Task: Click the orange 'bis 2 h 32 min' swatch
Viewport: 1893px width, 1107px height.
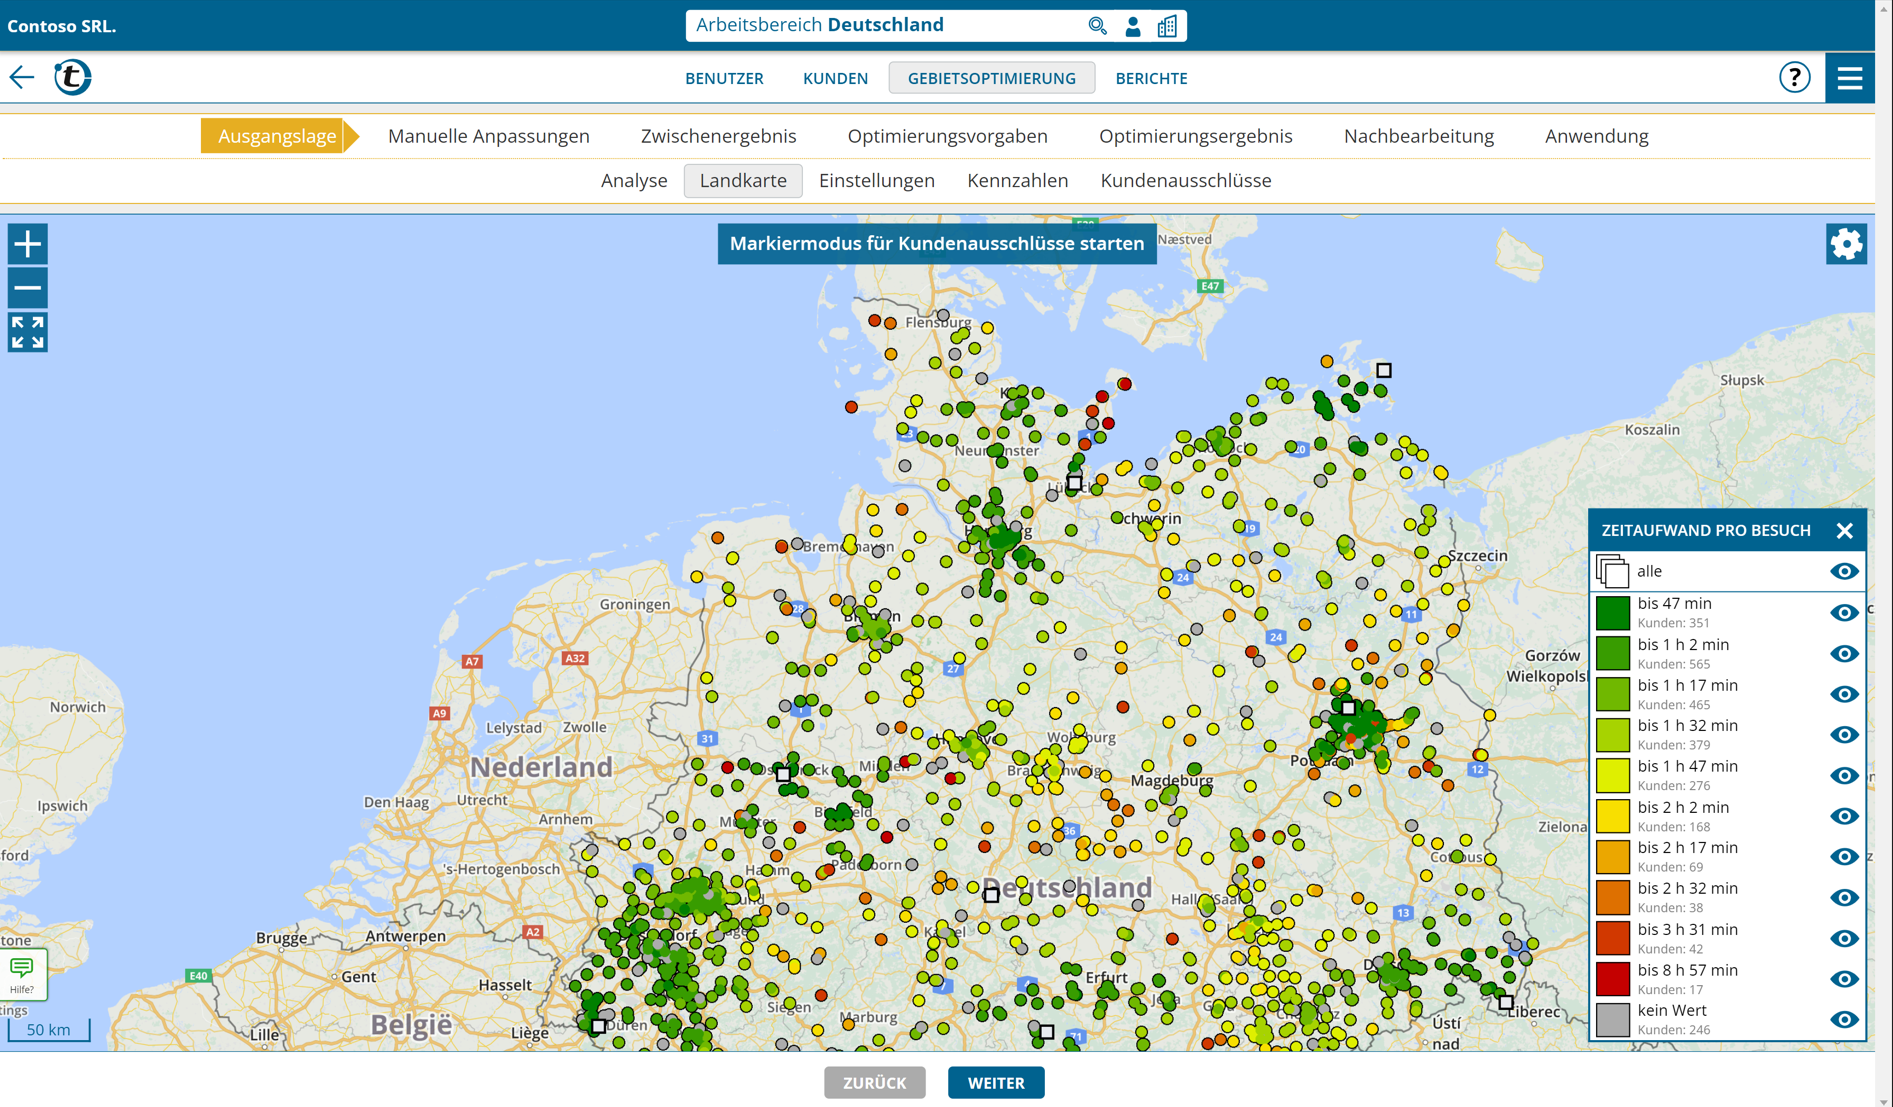Action: pyautogui.click(x=1612, y=897)
